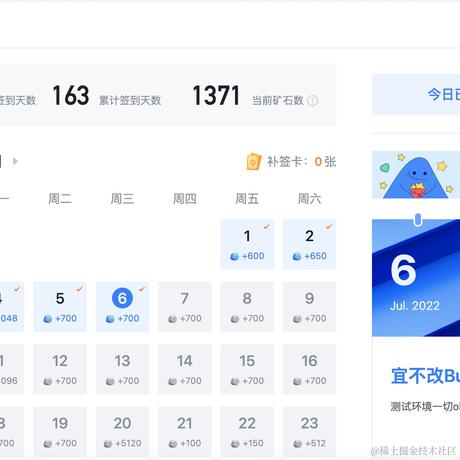
Task: Click the gray ore icon on day 20
Action: (x=108, y=444)
